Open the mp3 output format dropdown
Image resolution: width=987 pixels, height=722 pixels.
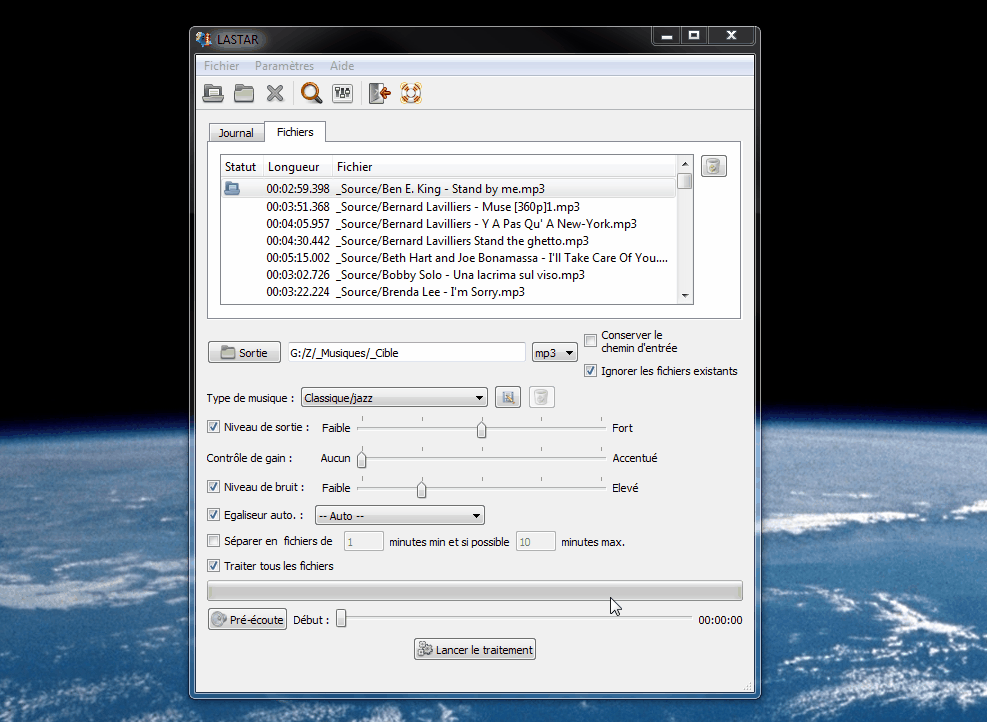(555, 353)
